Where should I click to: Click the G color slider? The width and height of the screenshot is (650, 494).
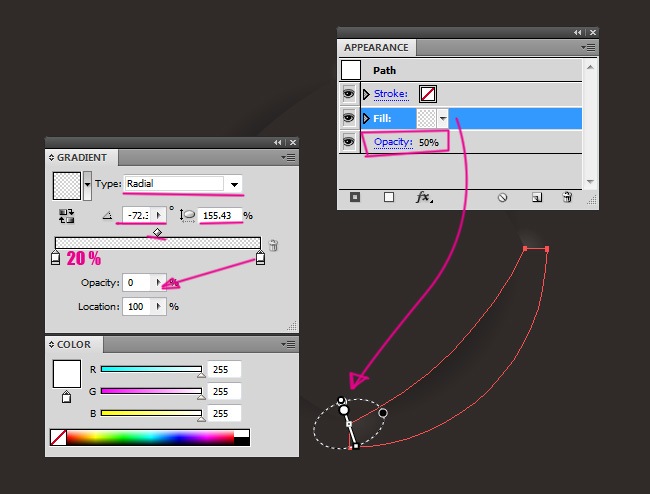point(151,391)
